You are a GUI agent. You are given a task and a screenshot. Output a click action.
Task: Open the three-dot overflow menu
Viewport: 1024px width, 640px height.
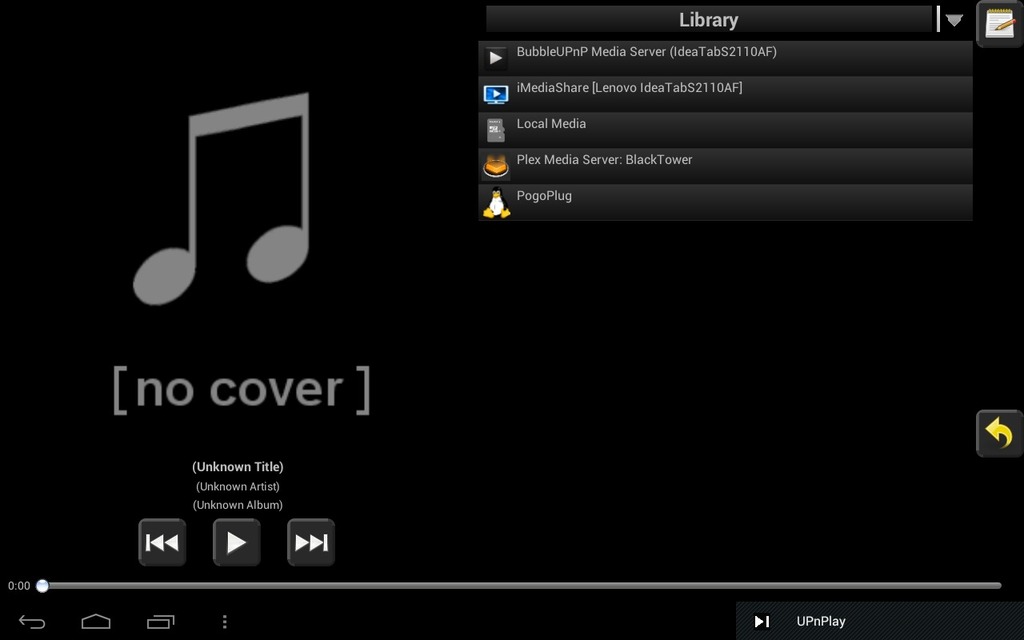click(x=225, y=622)
